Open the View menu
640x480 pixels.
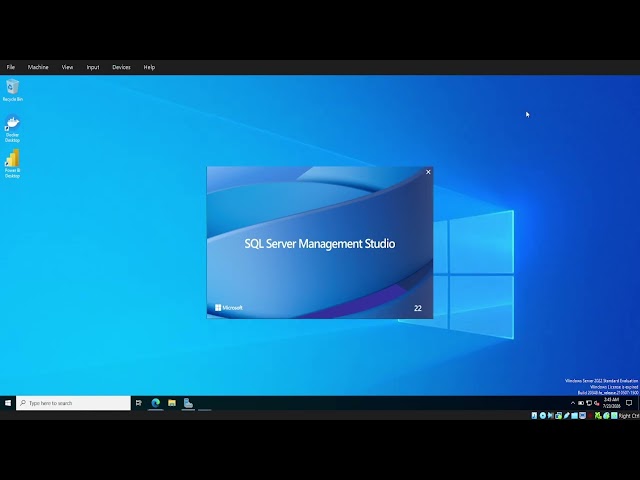pyautogui.click(x=67, y=67)
